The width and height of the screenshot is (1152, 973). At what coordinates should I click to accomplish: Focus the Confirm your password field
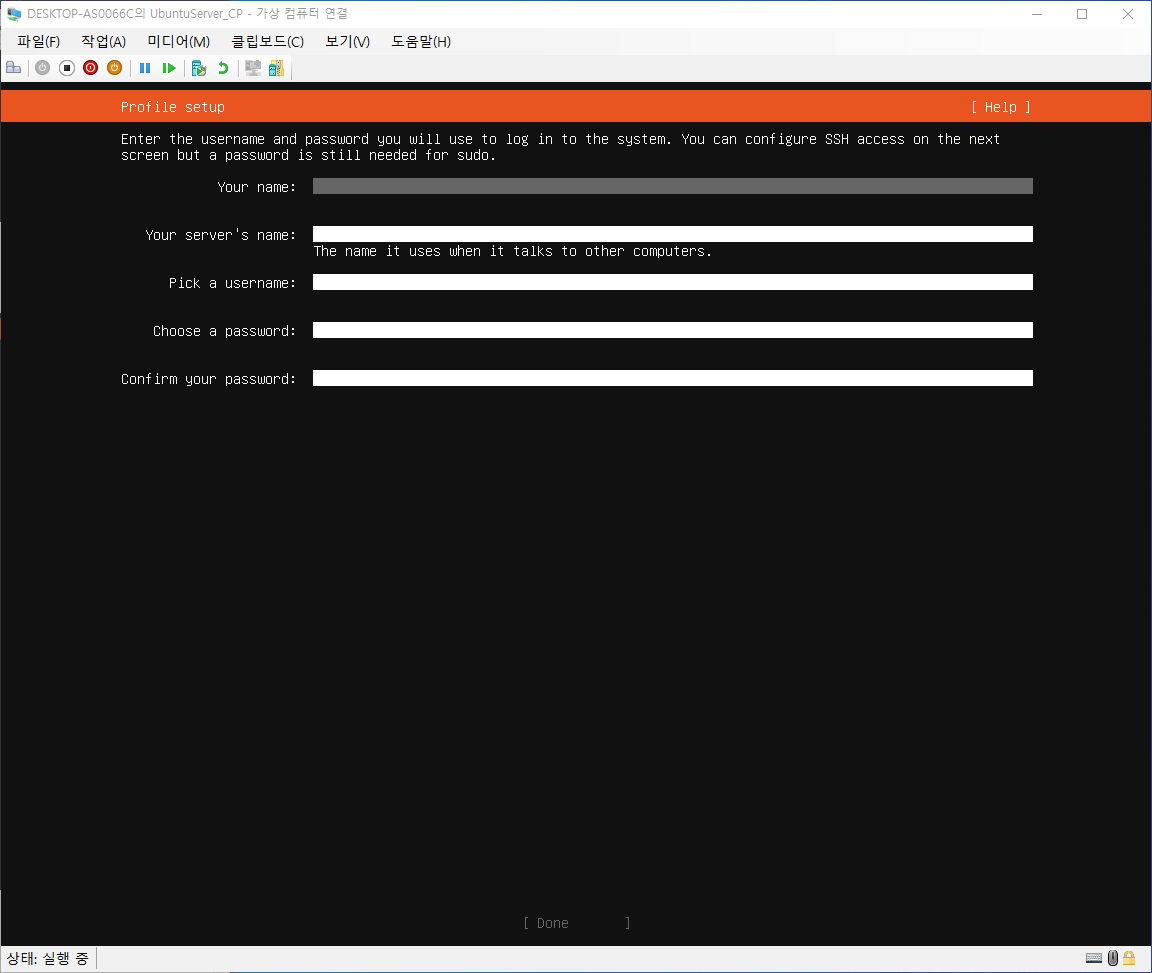[673, 378]
